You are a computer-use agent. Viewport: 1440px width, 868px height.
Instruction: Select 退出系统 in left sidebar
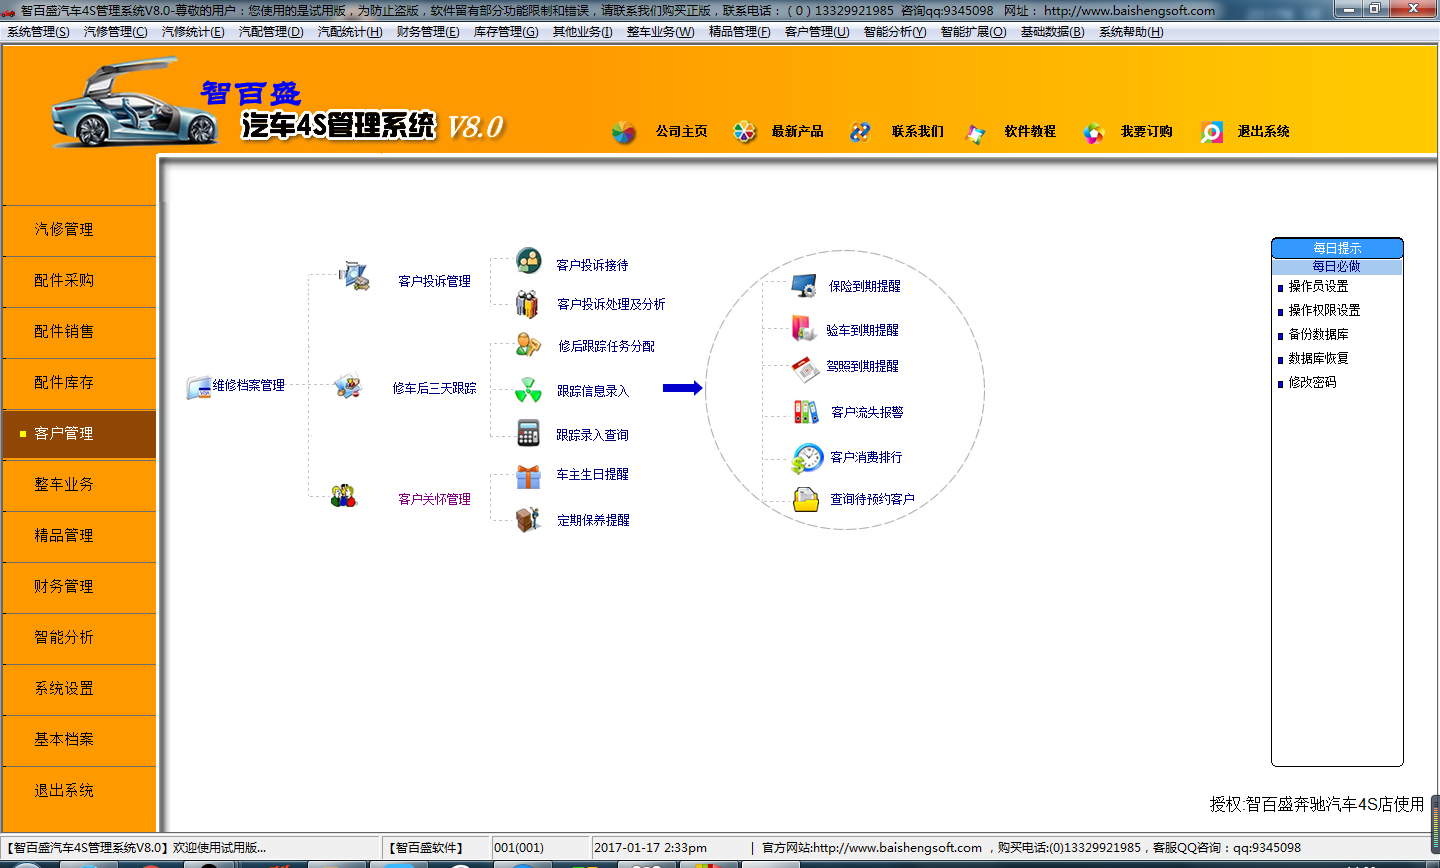click(x=79, y=791)
